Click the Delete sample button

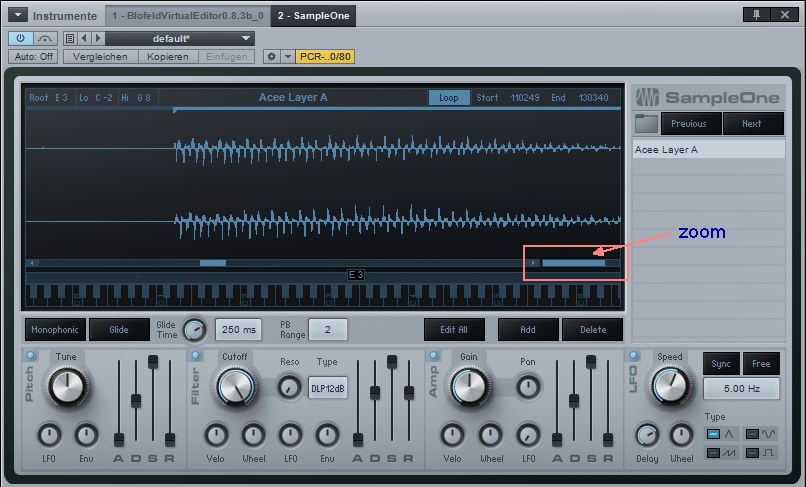click(x=593, y=330)
